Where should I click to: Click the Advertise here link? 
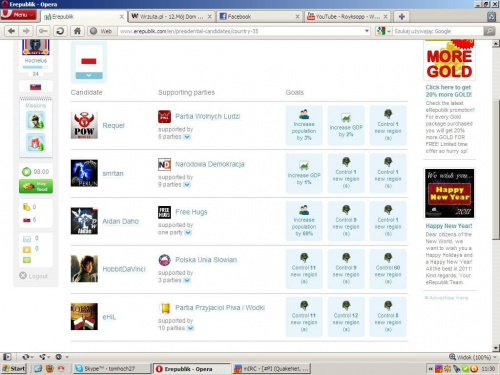click(x=447, y=298)
